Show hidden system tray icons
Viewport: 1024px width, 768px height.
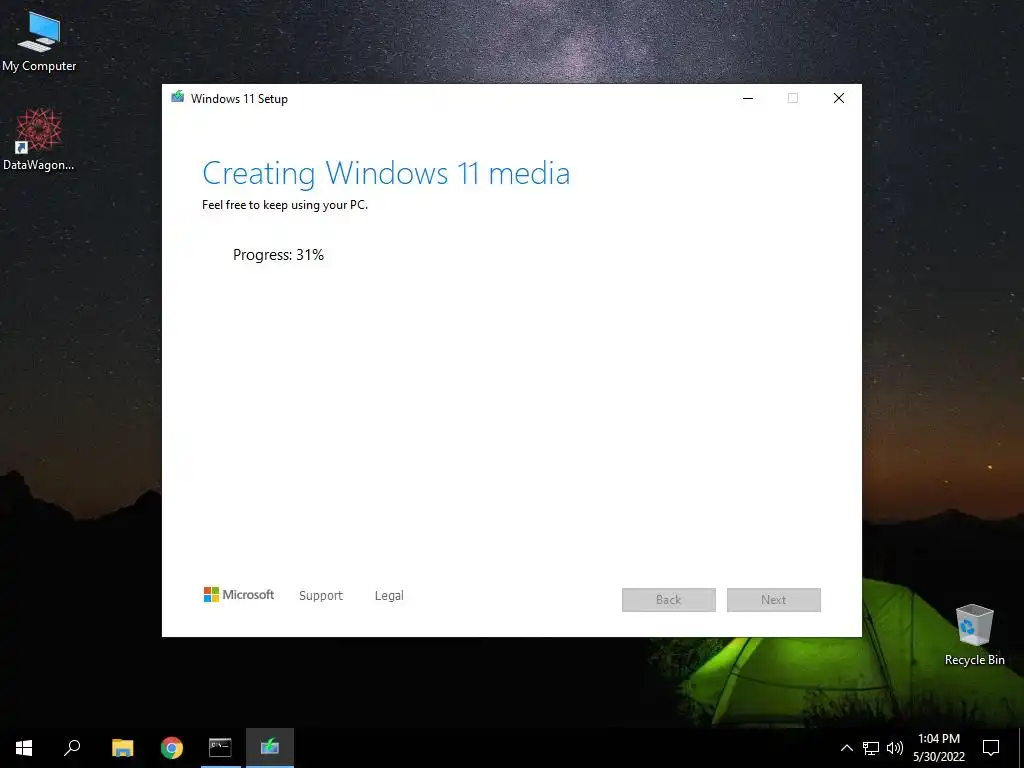(x=846, y=748)
